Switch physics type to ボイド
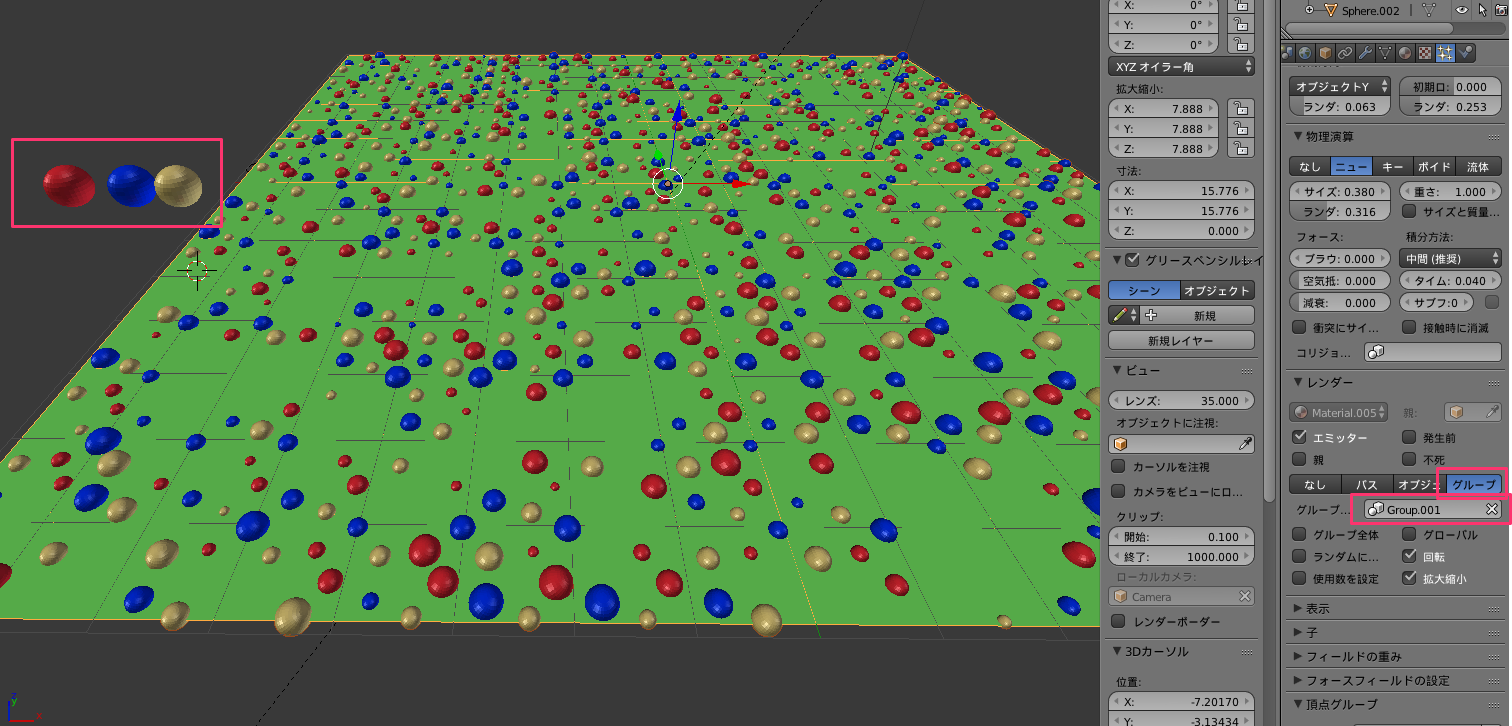1512x726 pixels. point(1434,167)
